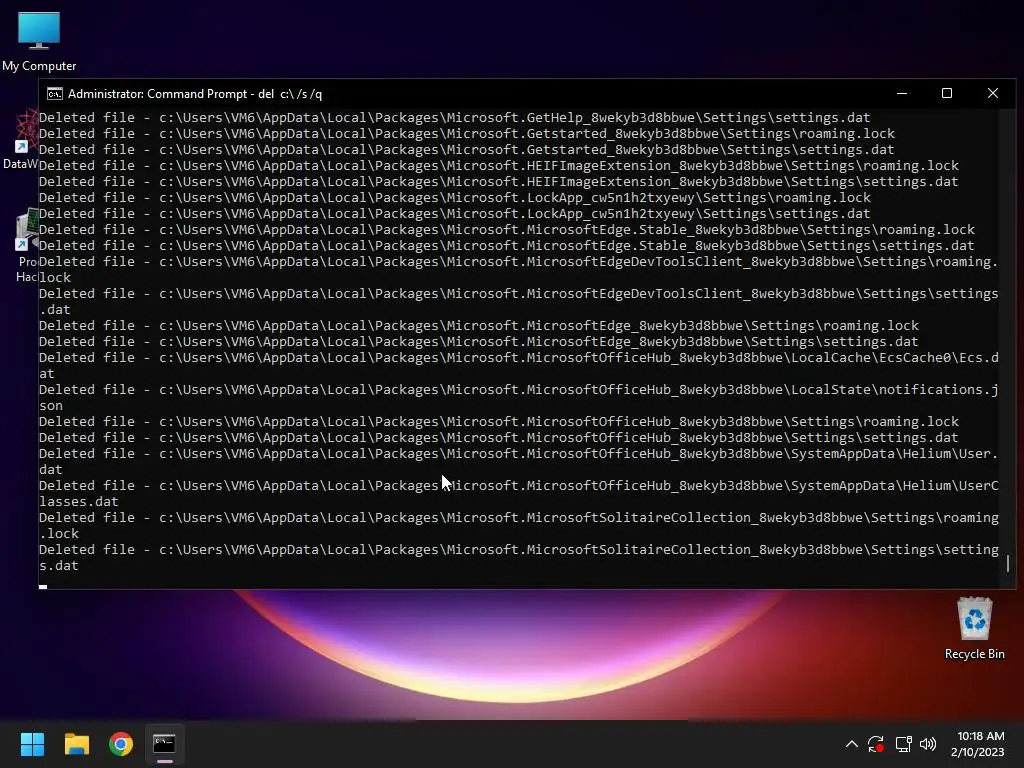Open the sync status tray icon
The height and width of the screenshot is (768, 1024).
pos(876,744)
